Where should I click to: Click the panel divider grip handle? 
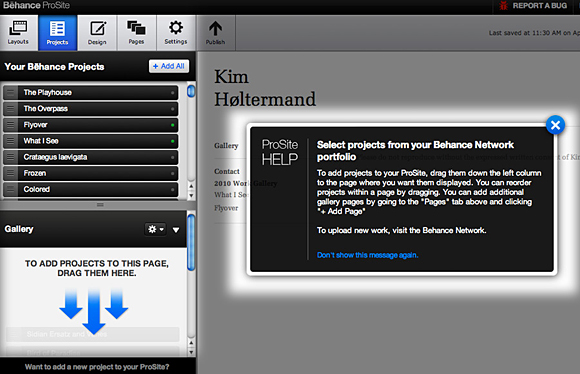(100, 205)
